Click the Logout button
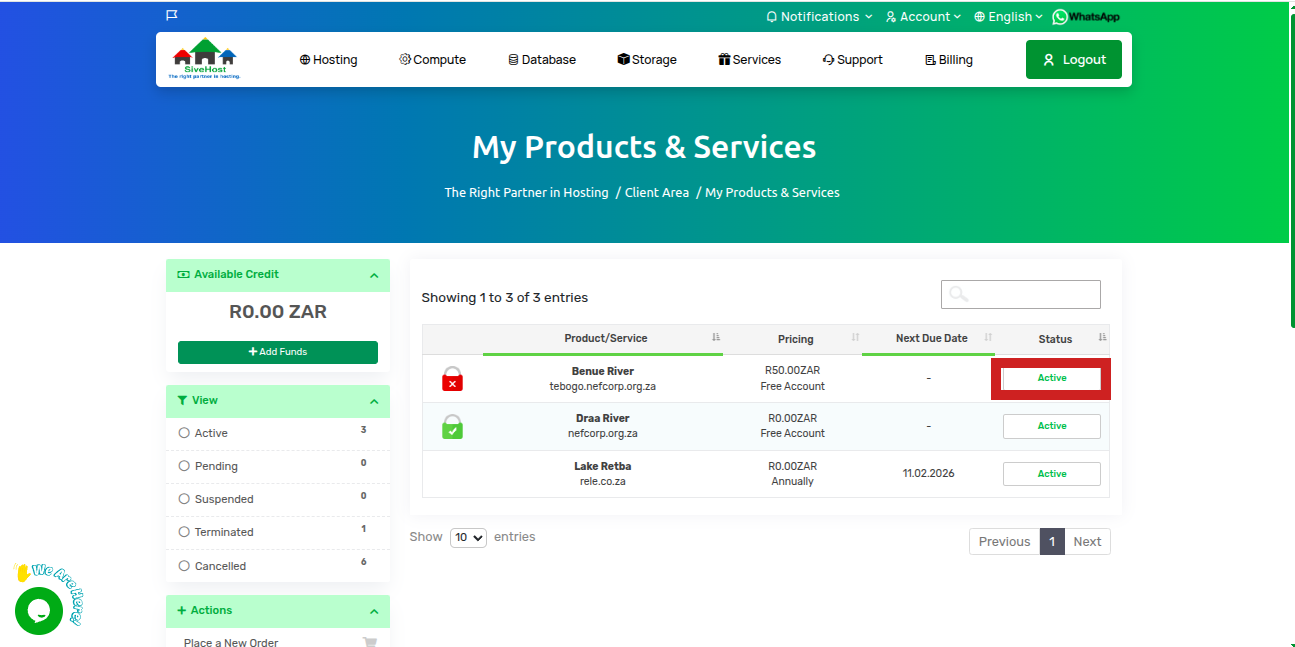 [x=1073, y=60]
